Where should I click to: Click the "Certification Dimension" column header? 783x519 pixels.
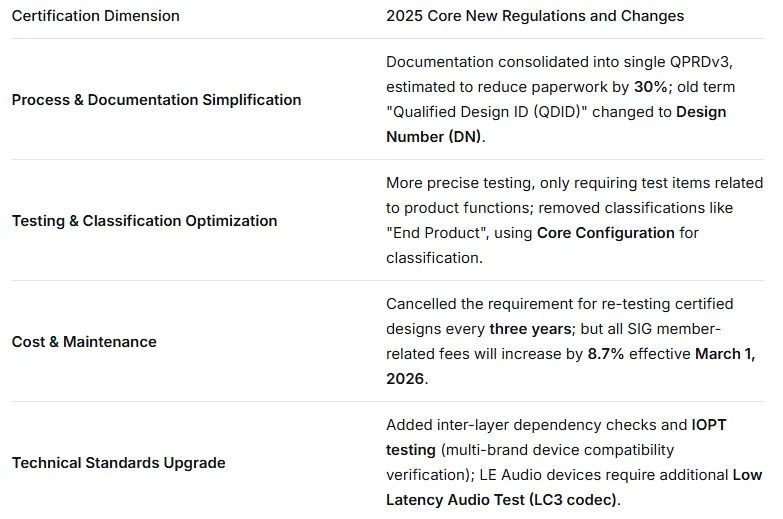click(96, 16)
